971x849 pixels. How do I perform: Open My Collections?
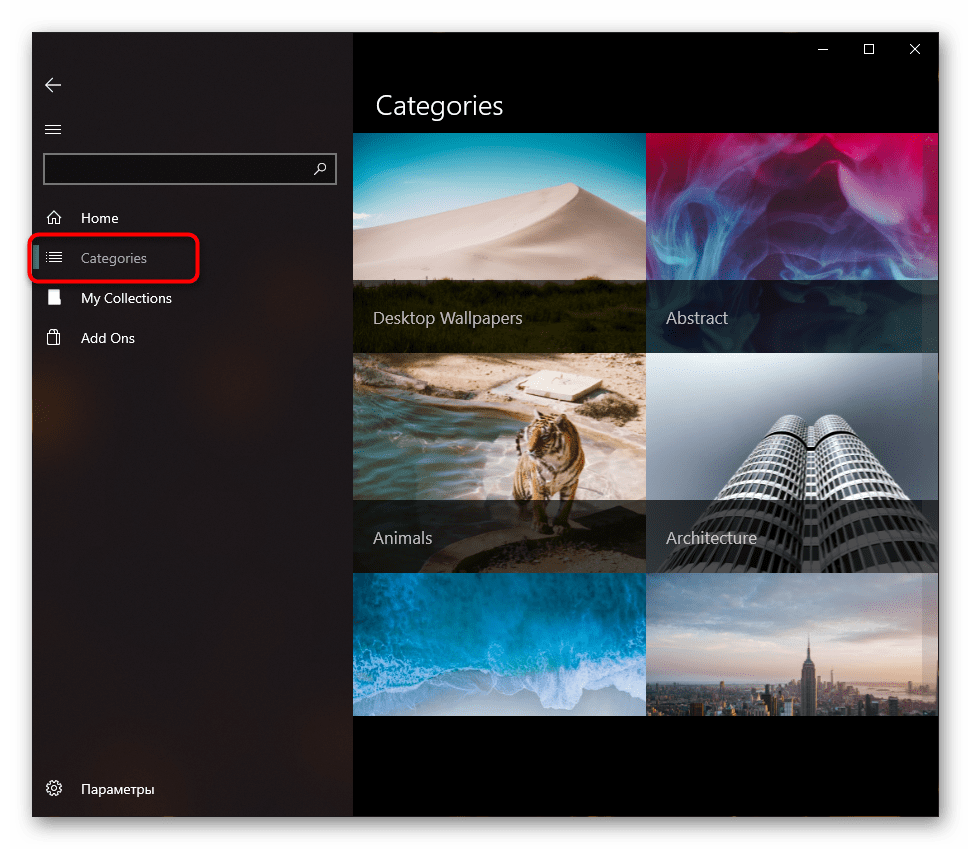(126, 298)
